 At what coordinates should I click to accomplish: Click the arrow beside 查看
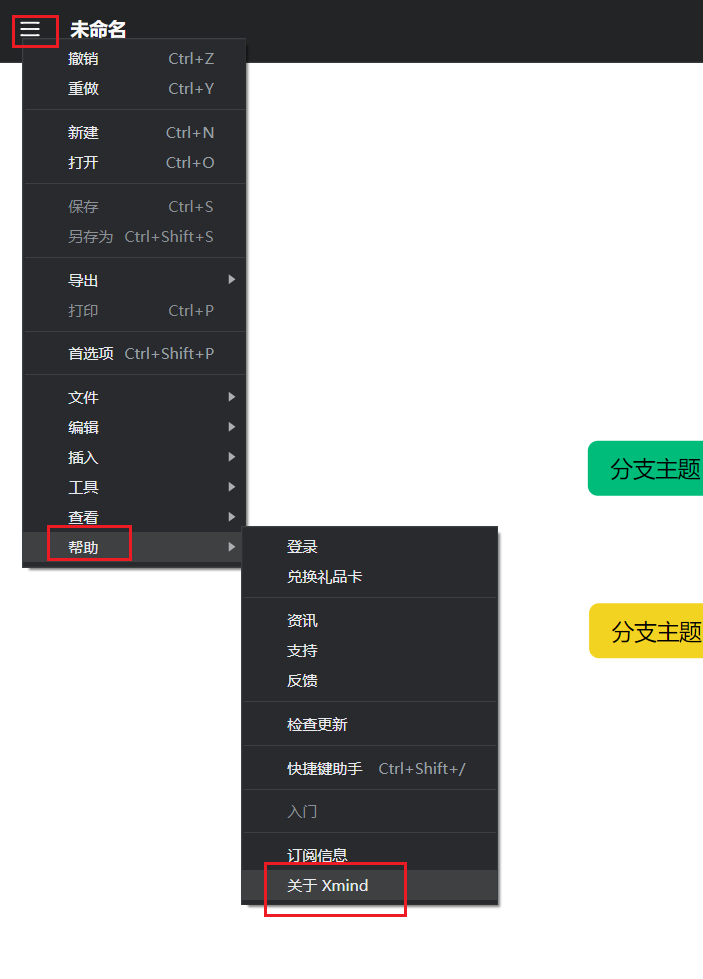pos(232,517)
